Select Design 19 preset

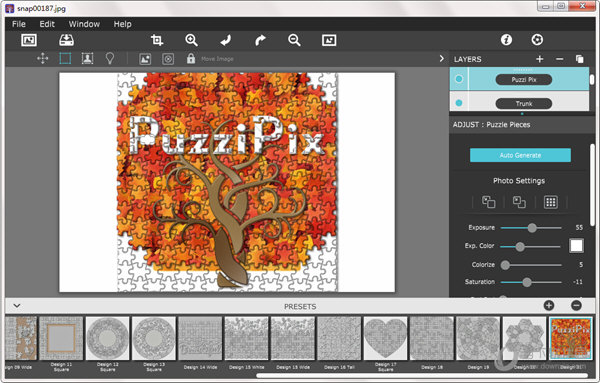click(x=478, y=338)
